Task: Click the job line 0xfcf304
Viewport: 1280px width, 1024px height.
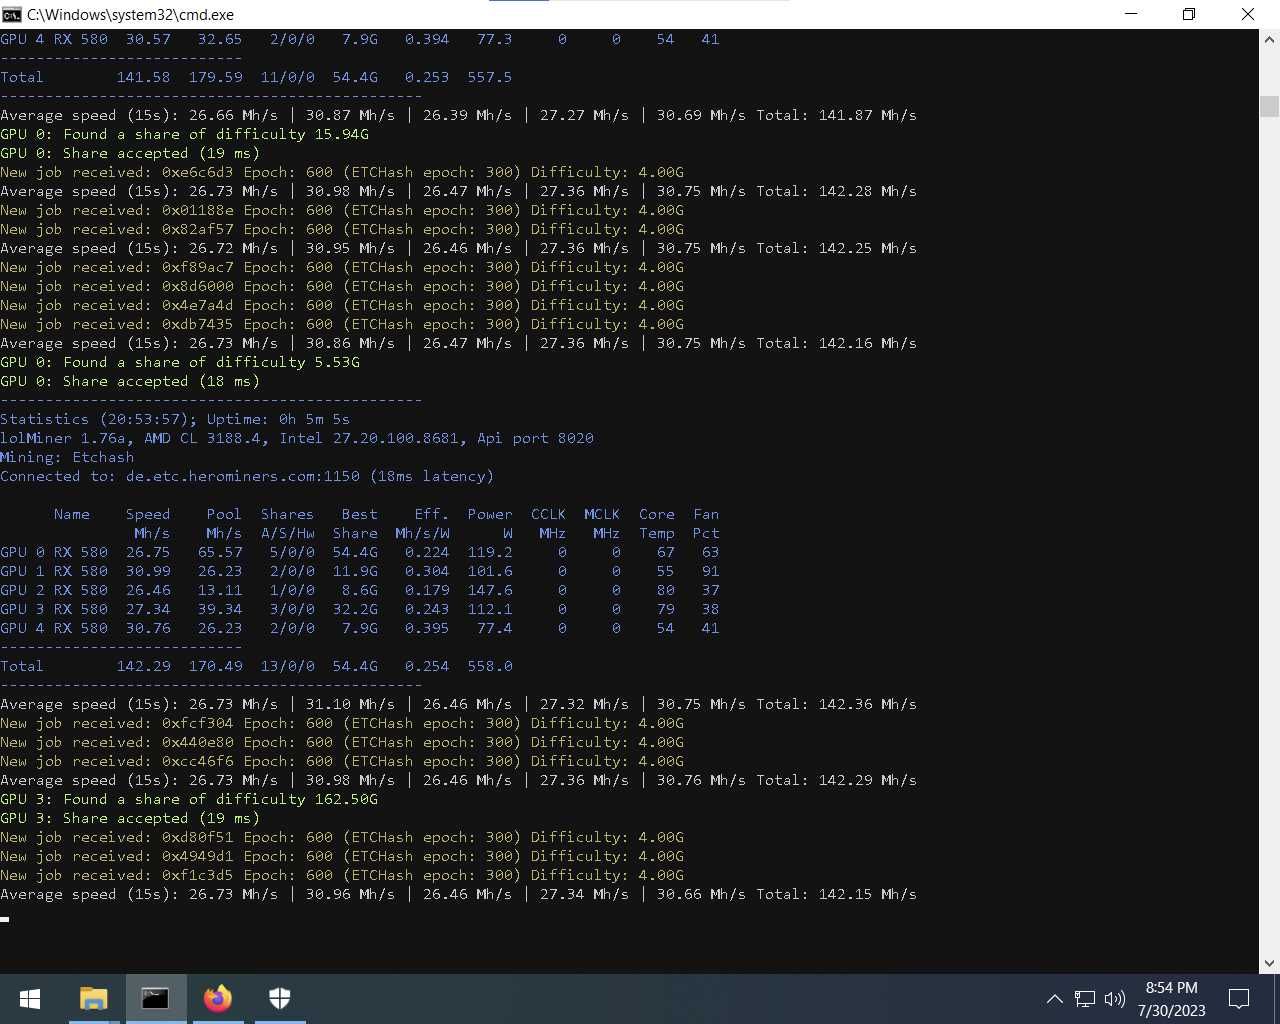Action: coord(342,723)
